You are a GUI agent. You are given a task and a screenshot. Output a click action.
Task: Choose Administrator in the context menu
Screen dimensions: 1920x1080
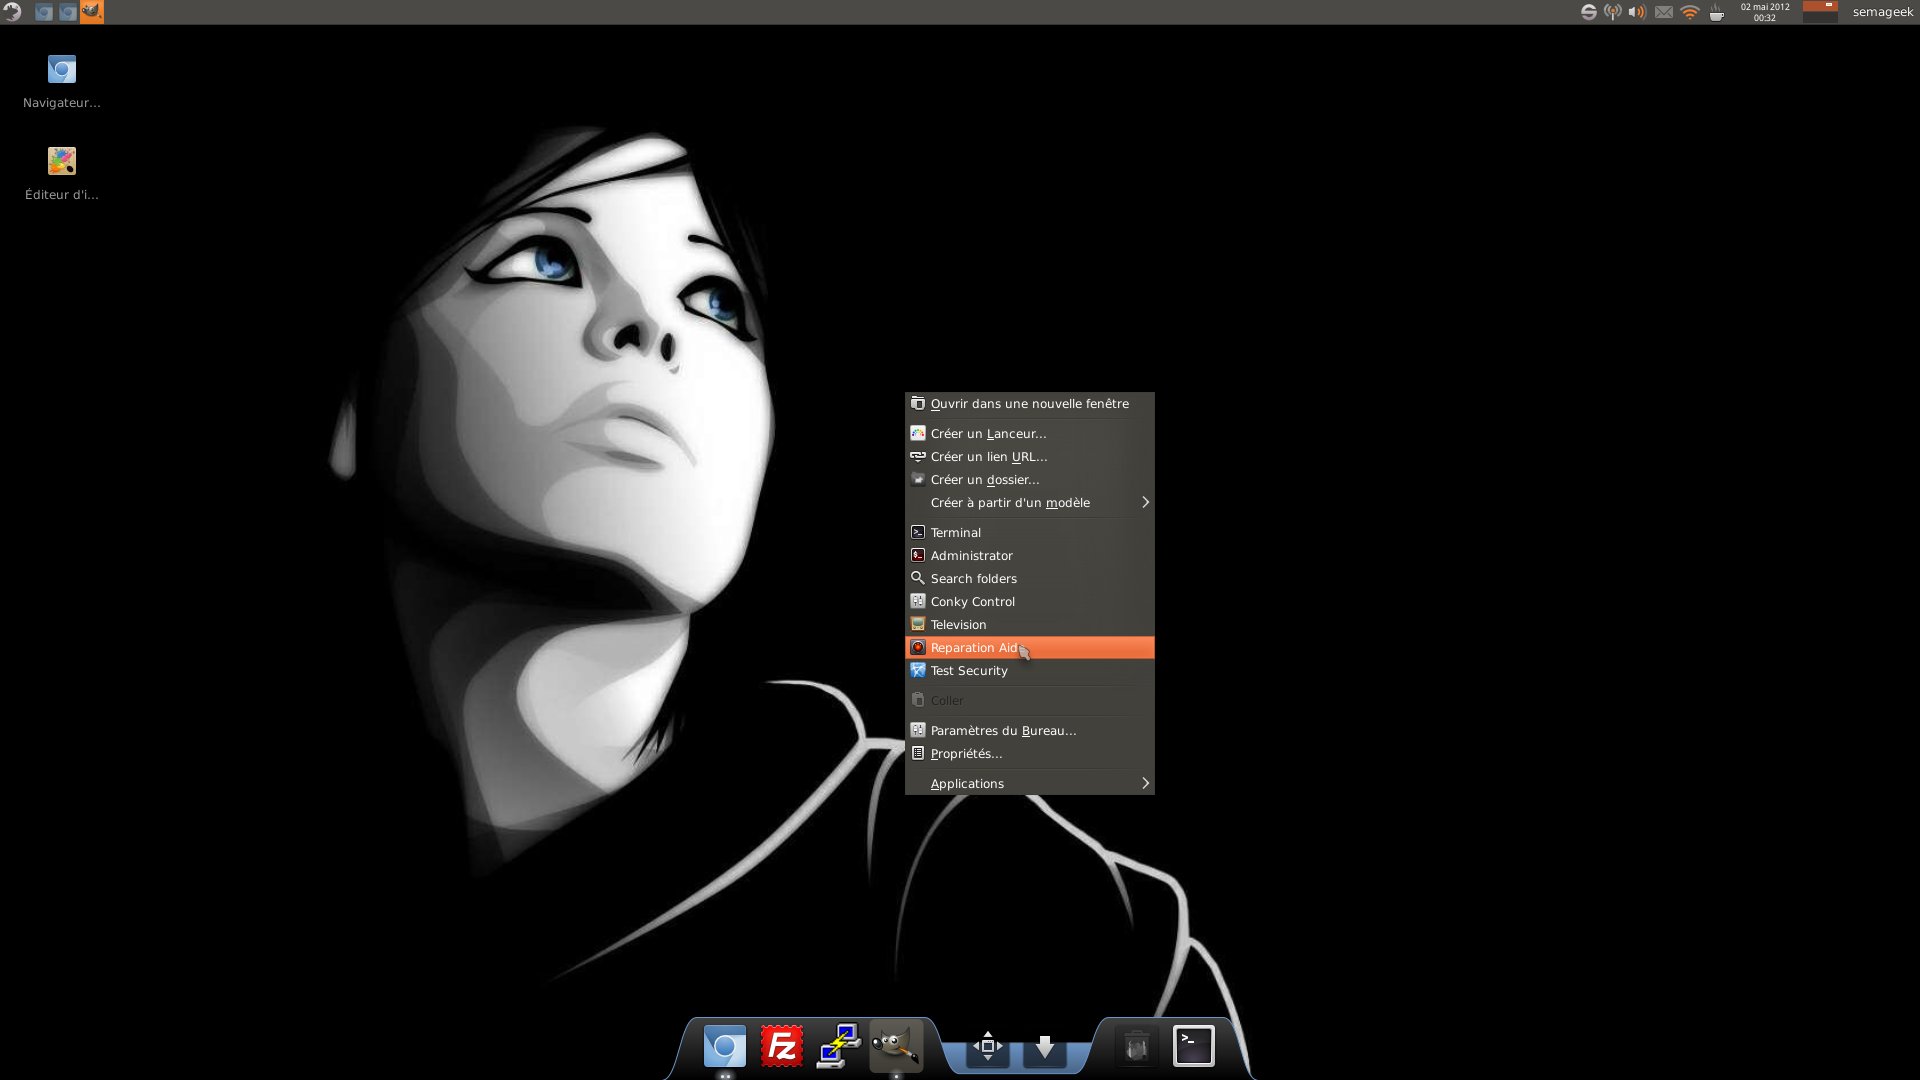[1030, 556]
